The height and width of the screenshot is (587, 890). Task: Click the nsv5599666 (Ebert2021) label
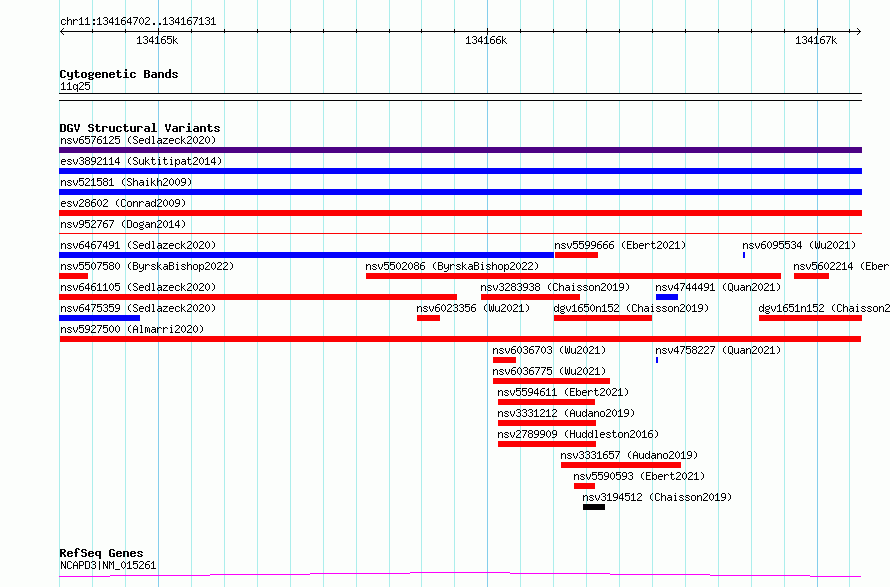coord(620,245)
